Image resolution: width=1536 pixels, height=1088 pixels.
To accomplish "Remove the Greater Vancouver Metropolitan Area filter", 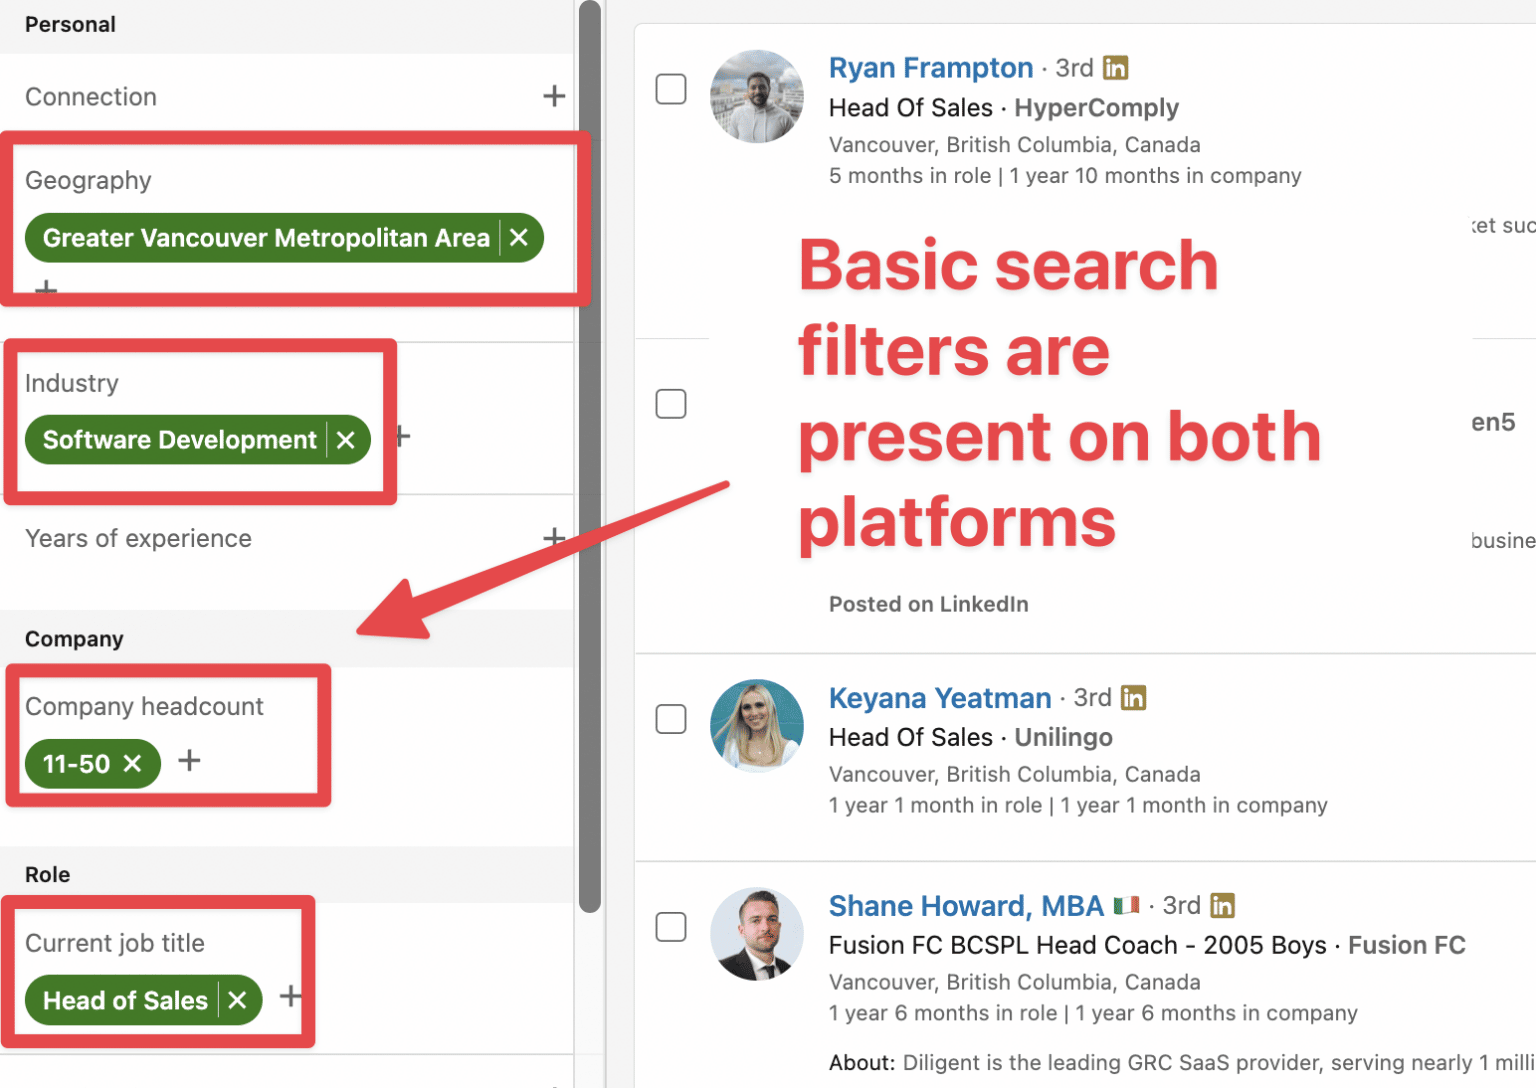I will [x=519, y=238].
